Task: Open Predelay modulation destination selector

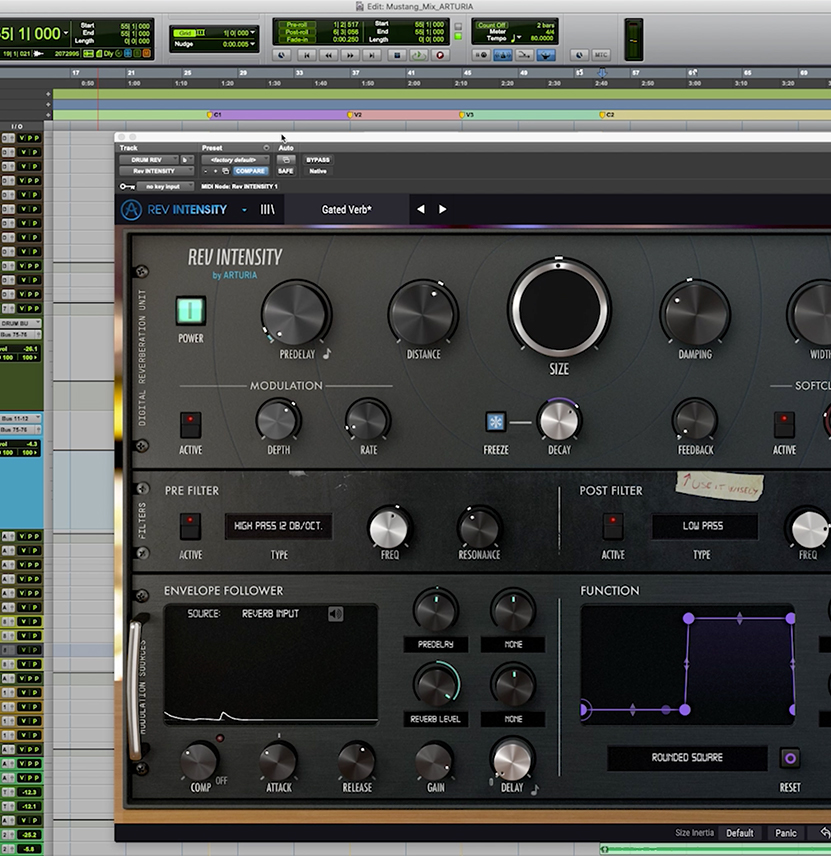Action: click(x=436, y=645)
